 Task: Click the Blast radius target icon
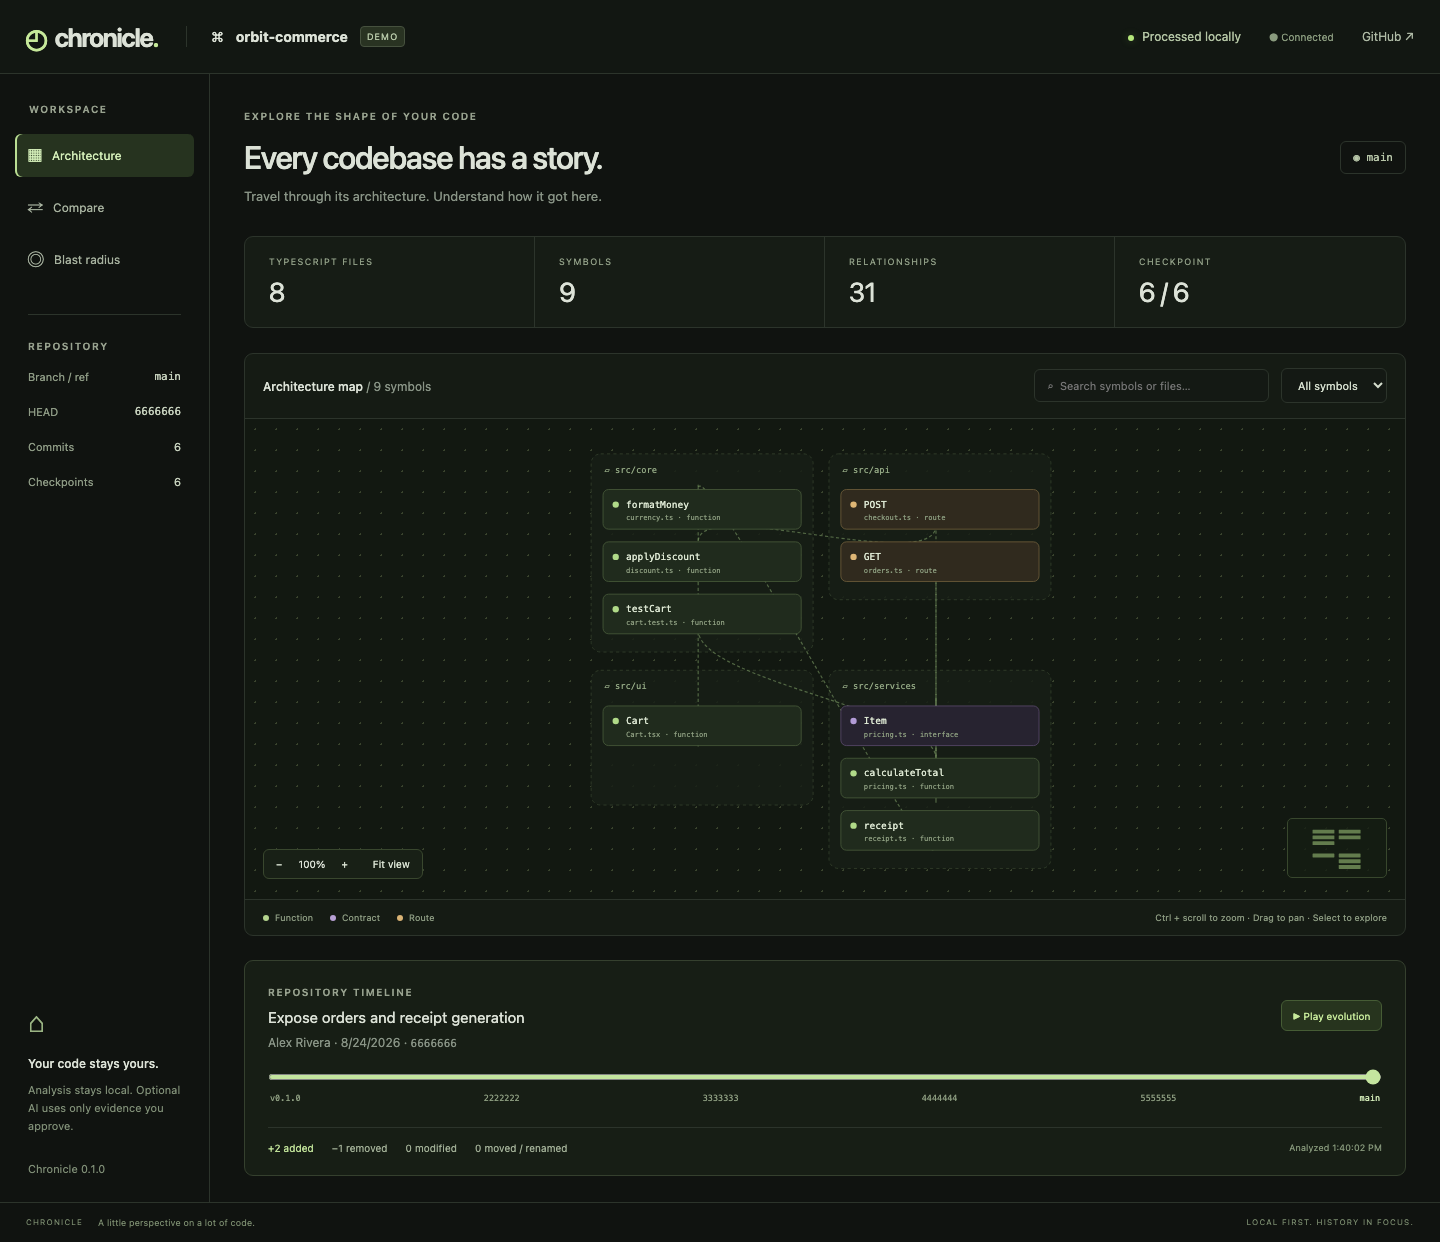(x=36, y=260)
